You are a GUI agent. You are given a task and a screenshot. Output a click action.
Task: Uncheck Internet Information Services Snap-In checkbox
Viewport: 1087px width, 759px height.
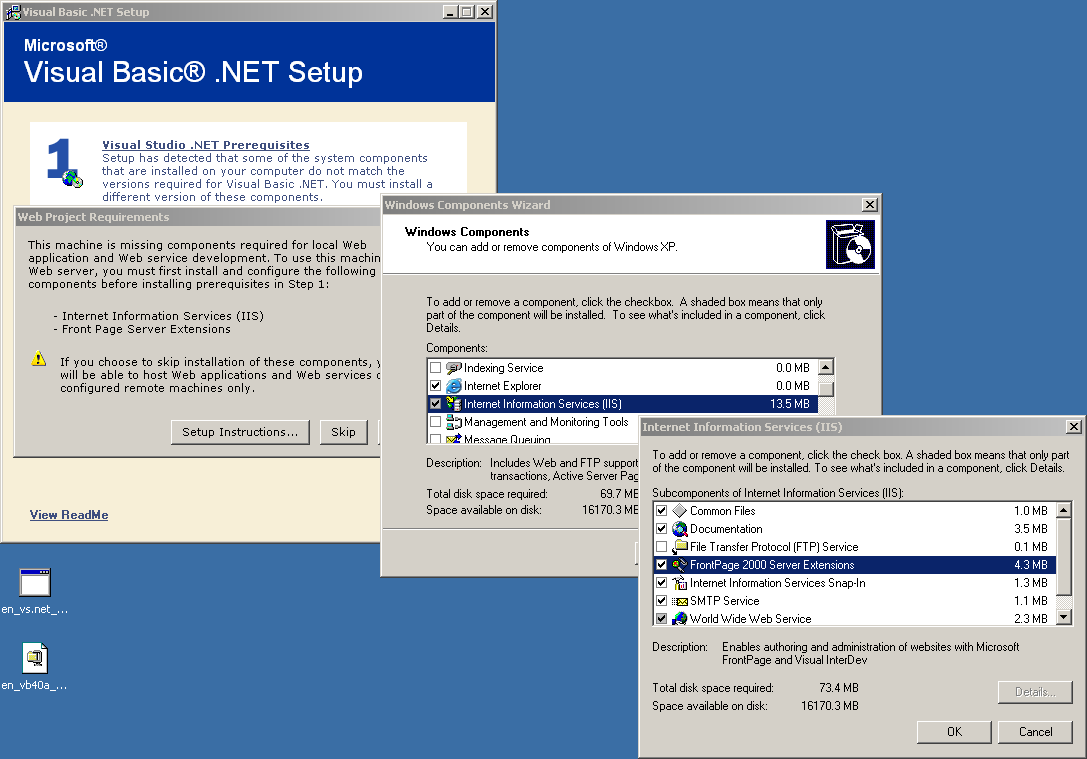pyautogui.click(x=661, y=583)
